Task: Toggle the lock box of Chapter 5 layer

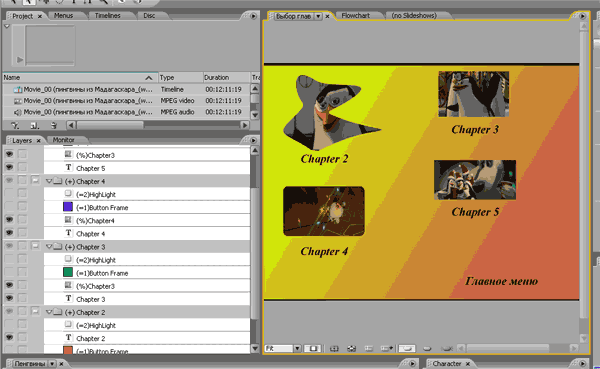Action: click(23, 167)
